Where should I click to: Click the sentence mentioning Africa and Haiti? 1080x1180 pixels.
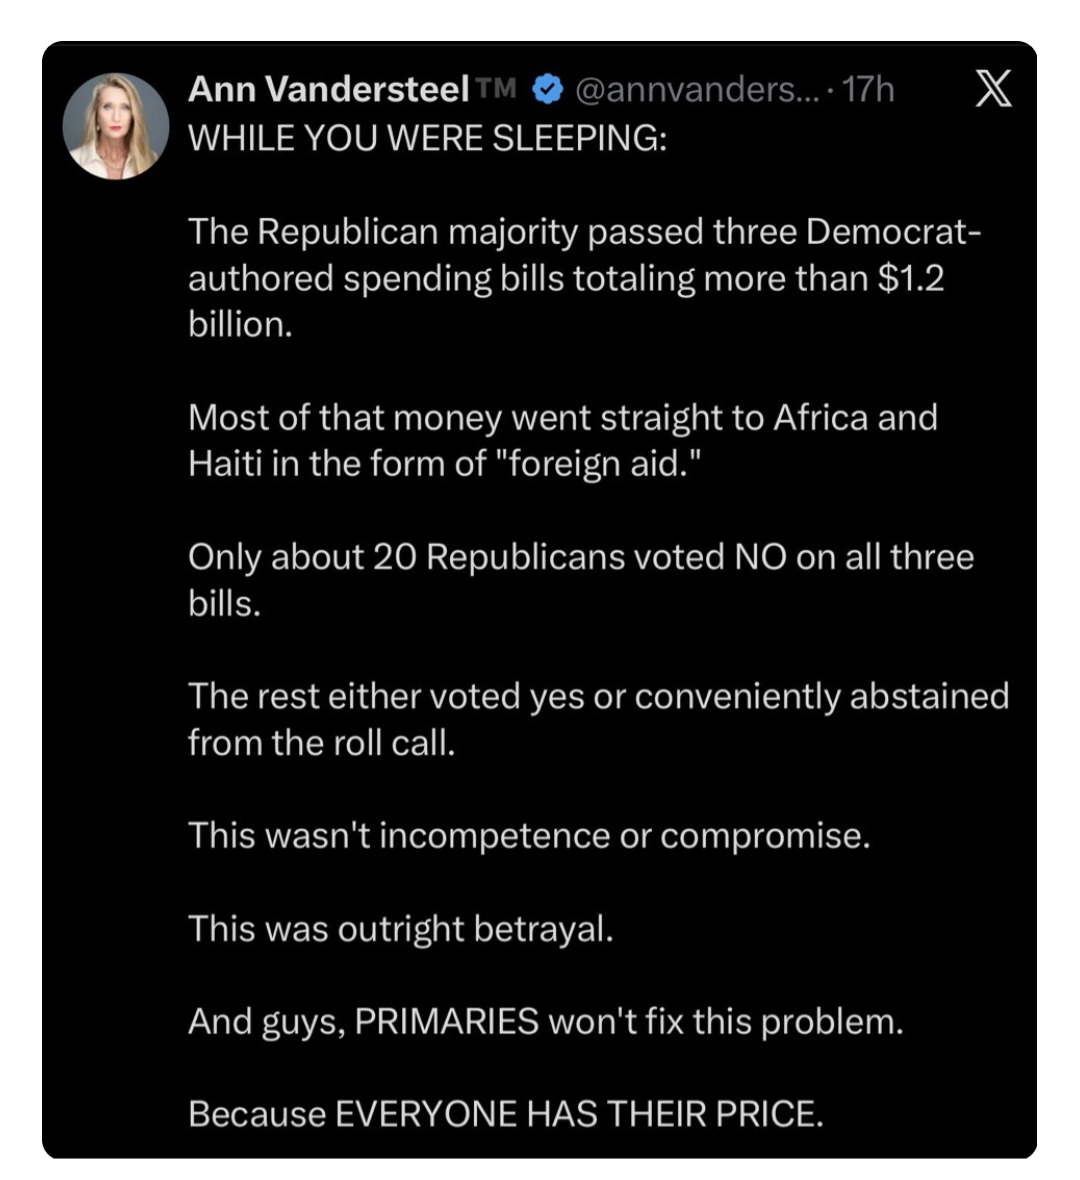coord(562,440)
